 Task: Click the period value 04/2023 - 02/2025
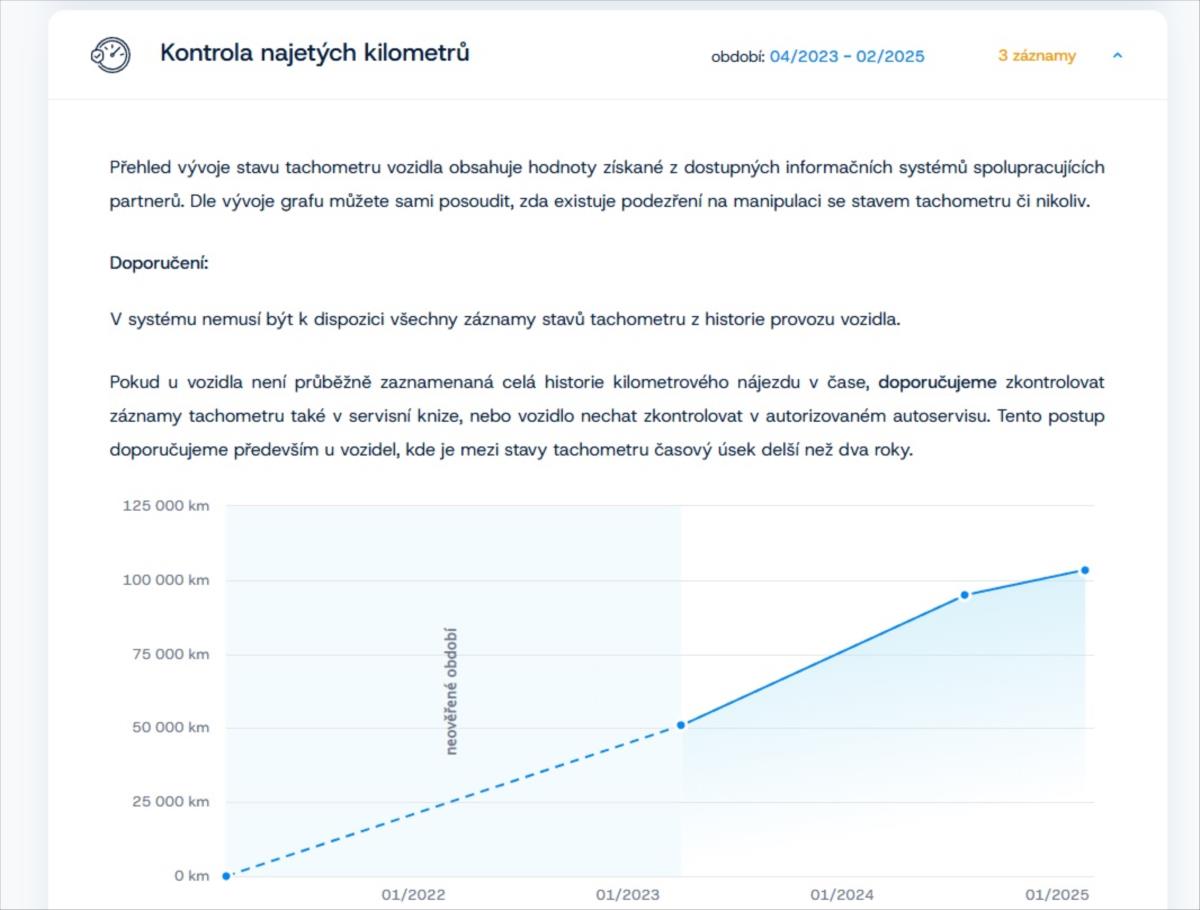tap(847, 56)
